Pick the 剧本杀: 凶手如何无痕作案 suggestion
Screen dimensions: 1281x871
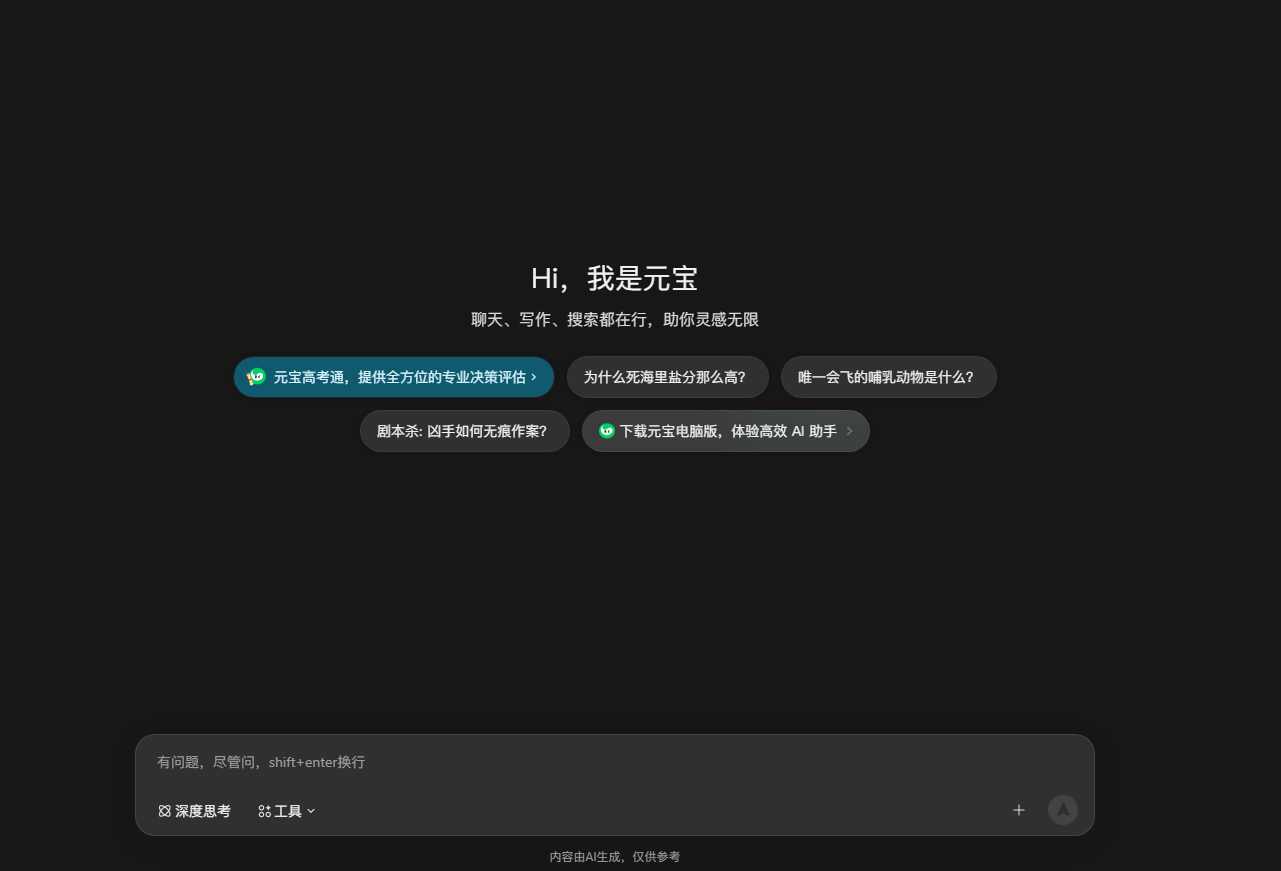coord(464,431)
